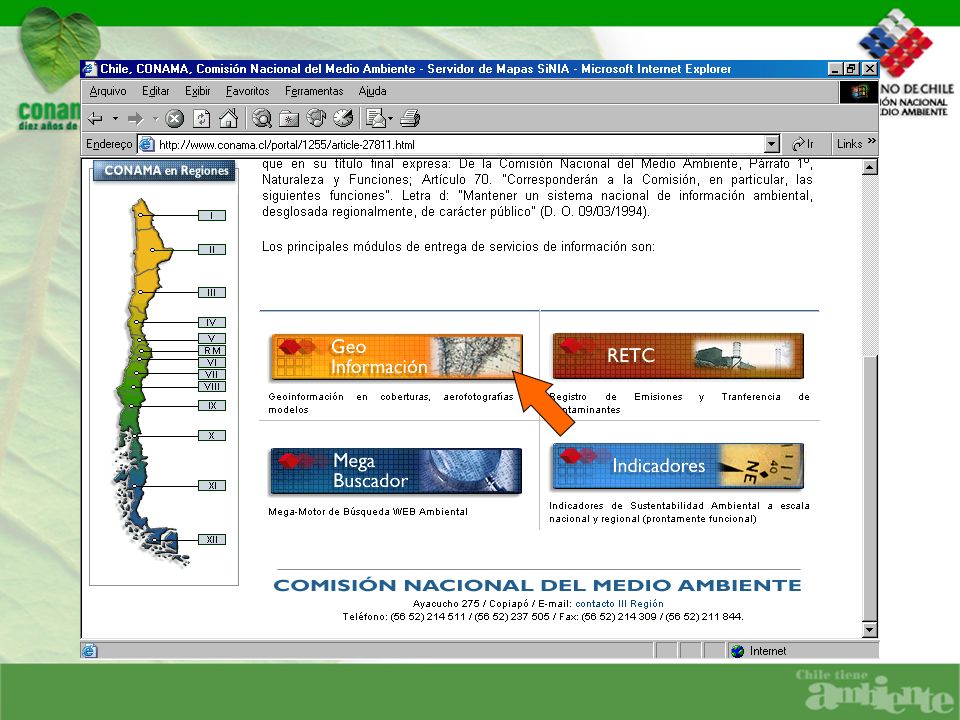Click the 'Teléfono: (56 52) 214 511' line
The width and height of the screenshot is (960, 720).
(543, 617)
